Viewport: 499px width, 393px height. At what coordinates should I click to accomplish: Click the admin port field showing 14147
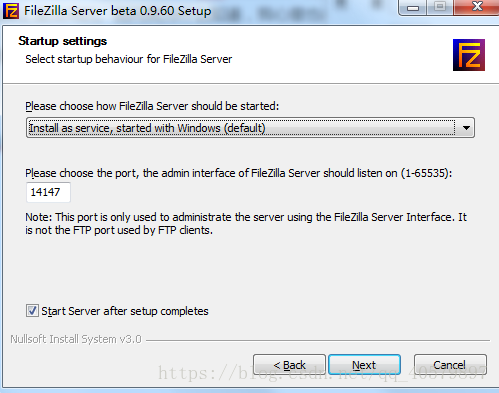coord(48,192)
